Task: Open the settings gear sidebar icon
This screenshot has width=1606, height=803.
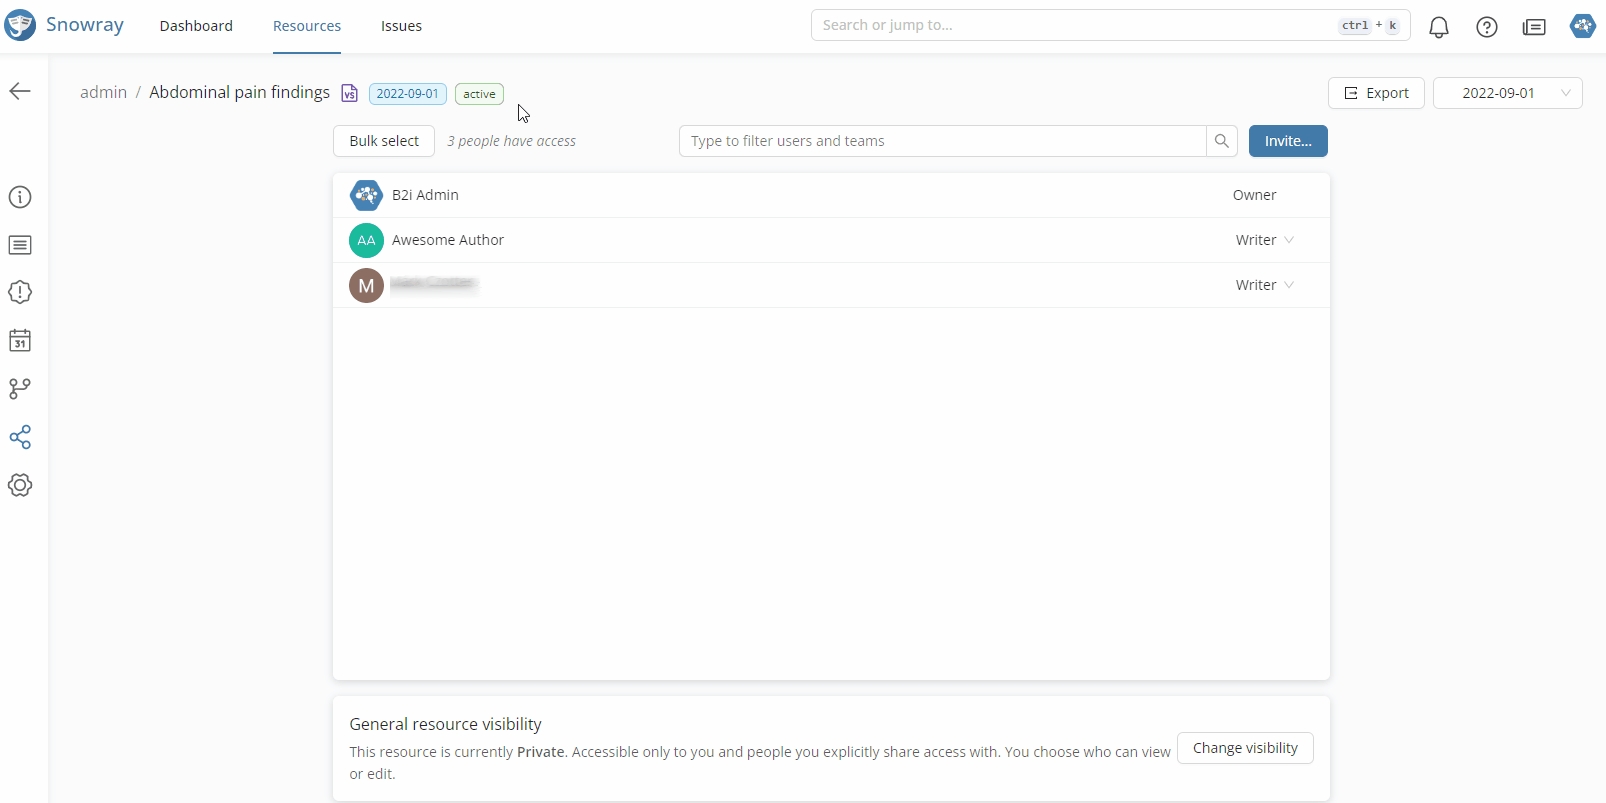Action: coord(20,485)
